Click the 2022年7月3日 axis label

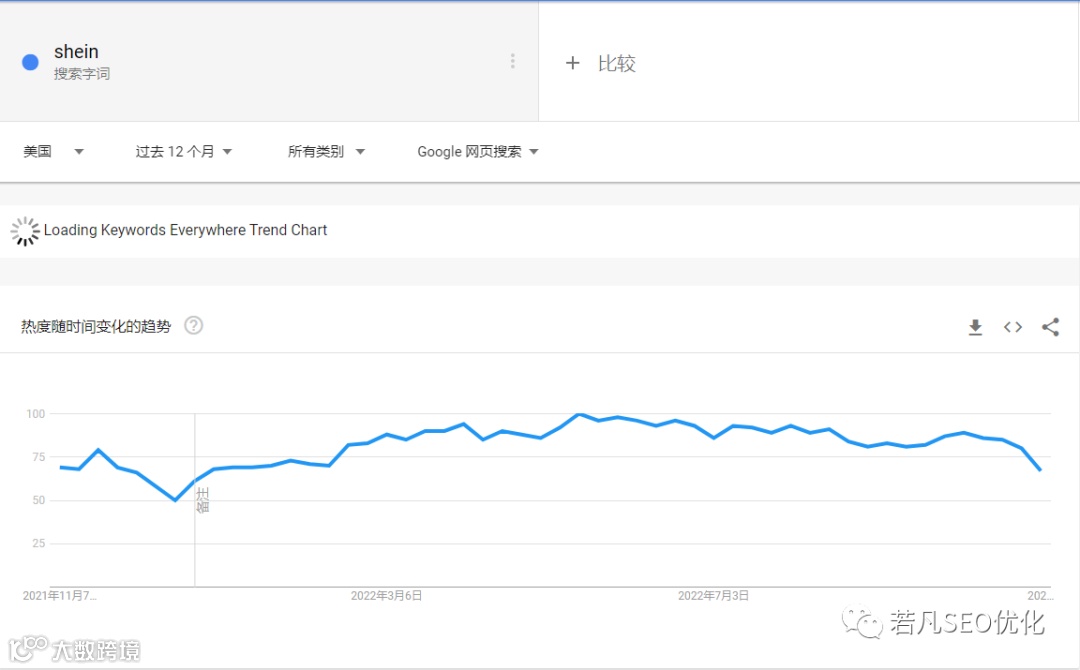pos(713,596)
